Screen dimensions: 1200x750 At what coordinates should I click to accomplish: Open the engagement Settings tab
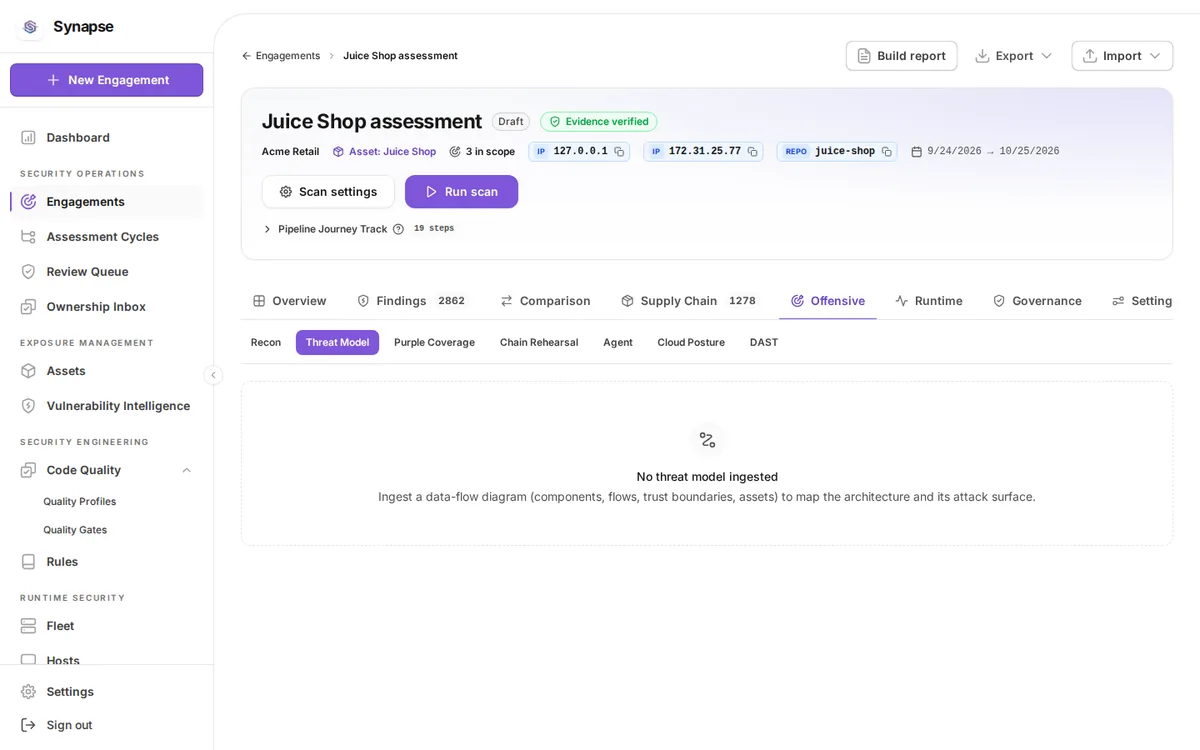pos(1142,301)
